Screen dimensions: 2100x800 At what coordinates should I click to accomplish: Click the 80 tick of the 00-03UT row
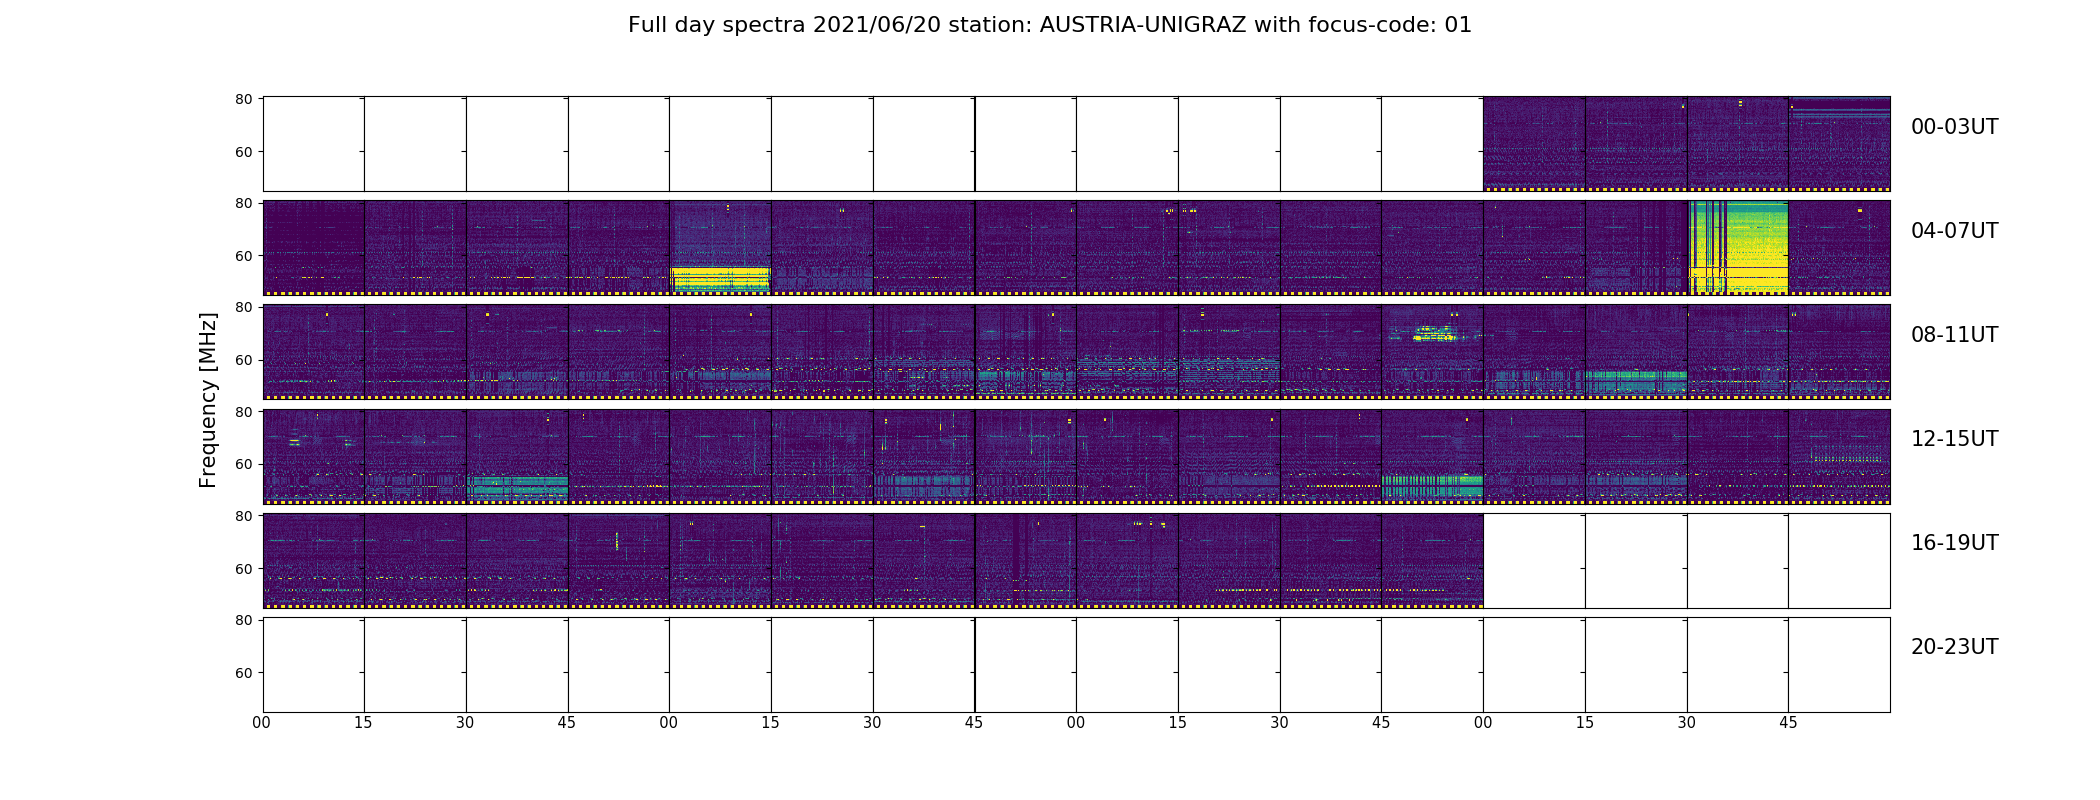pos(243,99)
